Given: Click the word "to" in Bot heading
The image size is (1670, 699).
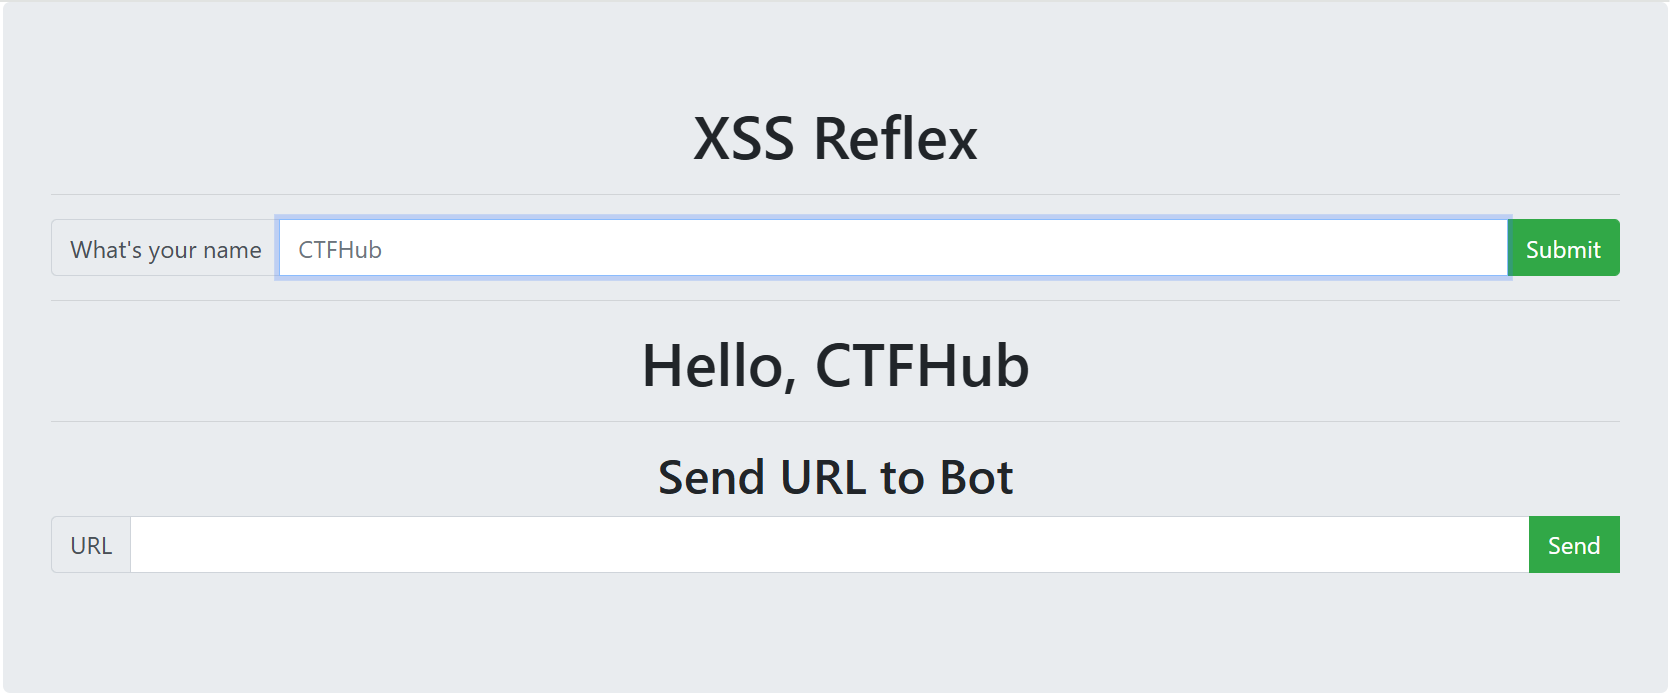Looking at the screenshot, I should click(902, 477).
